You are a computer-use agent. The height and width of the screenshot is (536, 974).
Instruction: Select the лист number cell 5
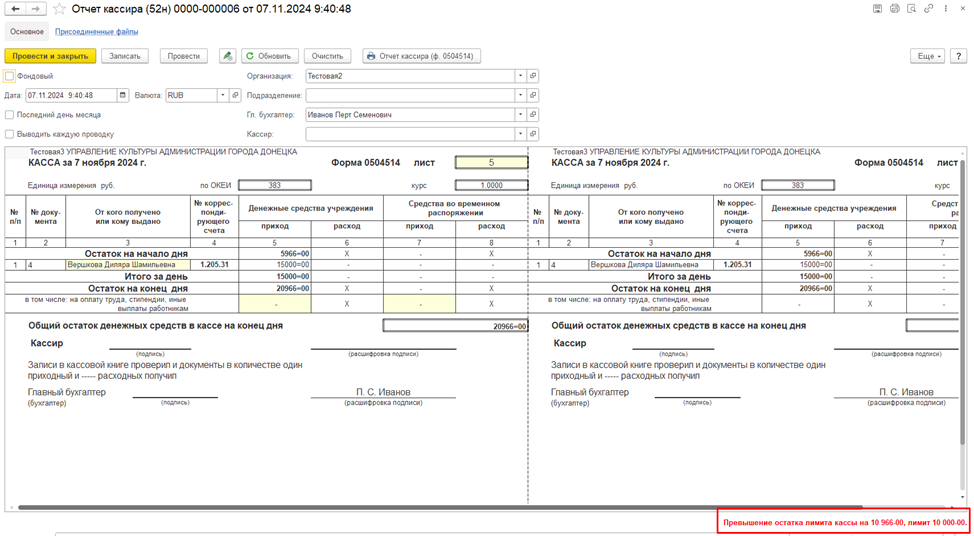(491, 163)
